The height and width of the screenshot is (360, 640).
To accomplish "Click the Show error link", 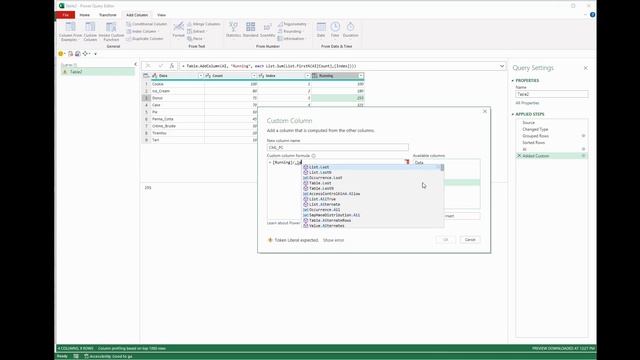I will point(333,240).
